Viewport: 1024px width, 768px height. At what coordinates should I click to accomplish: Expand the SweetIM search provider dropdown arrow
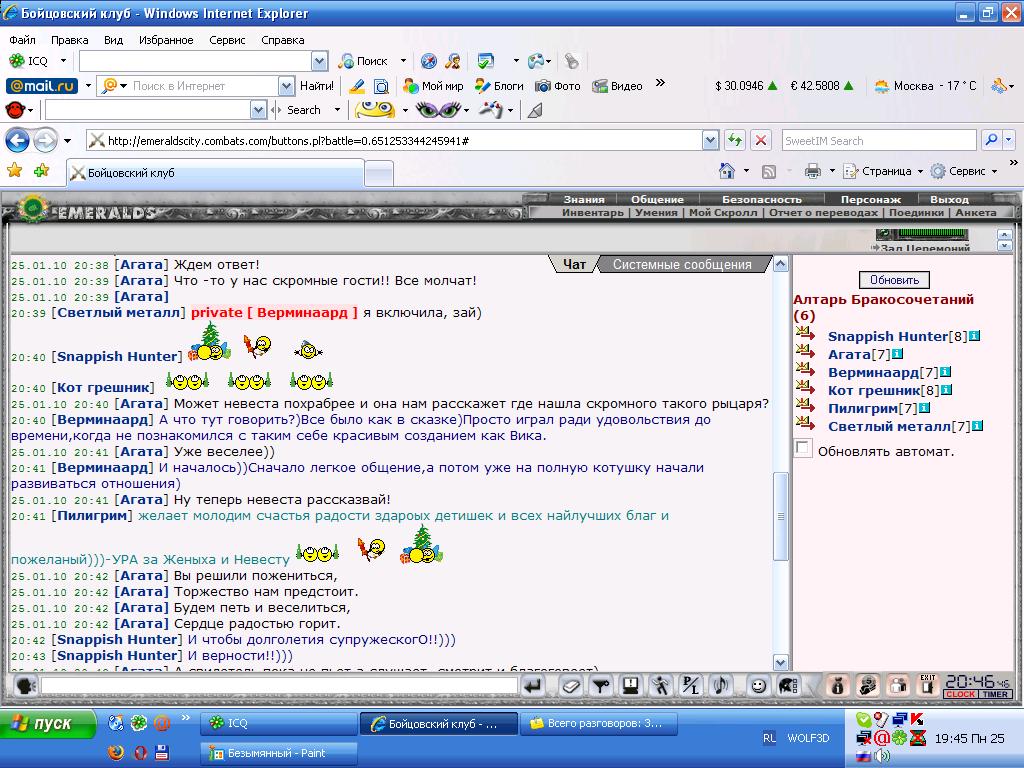tap(1009, 140)
